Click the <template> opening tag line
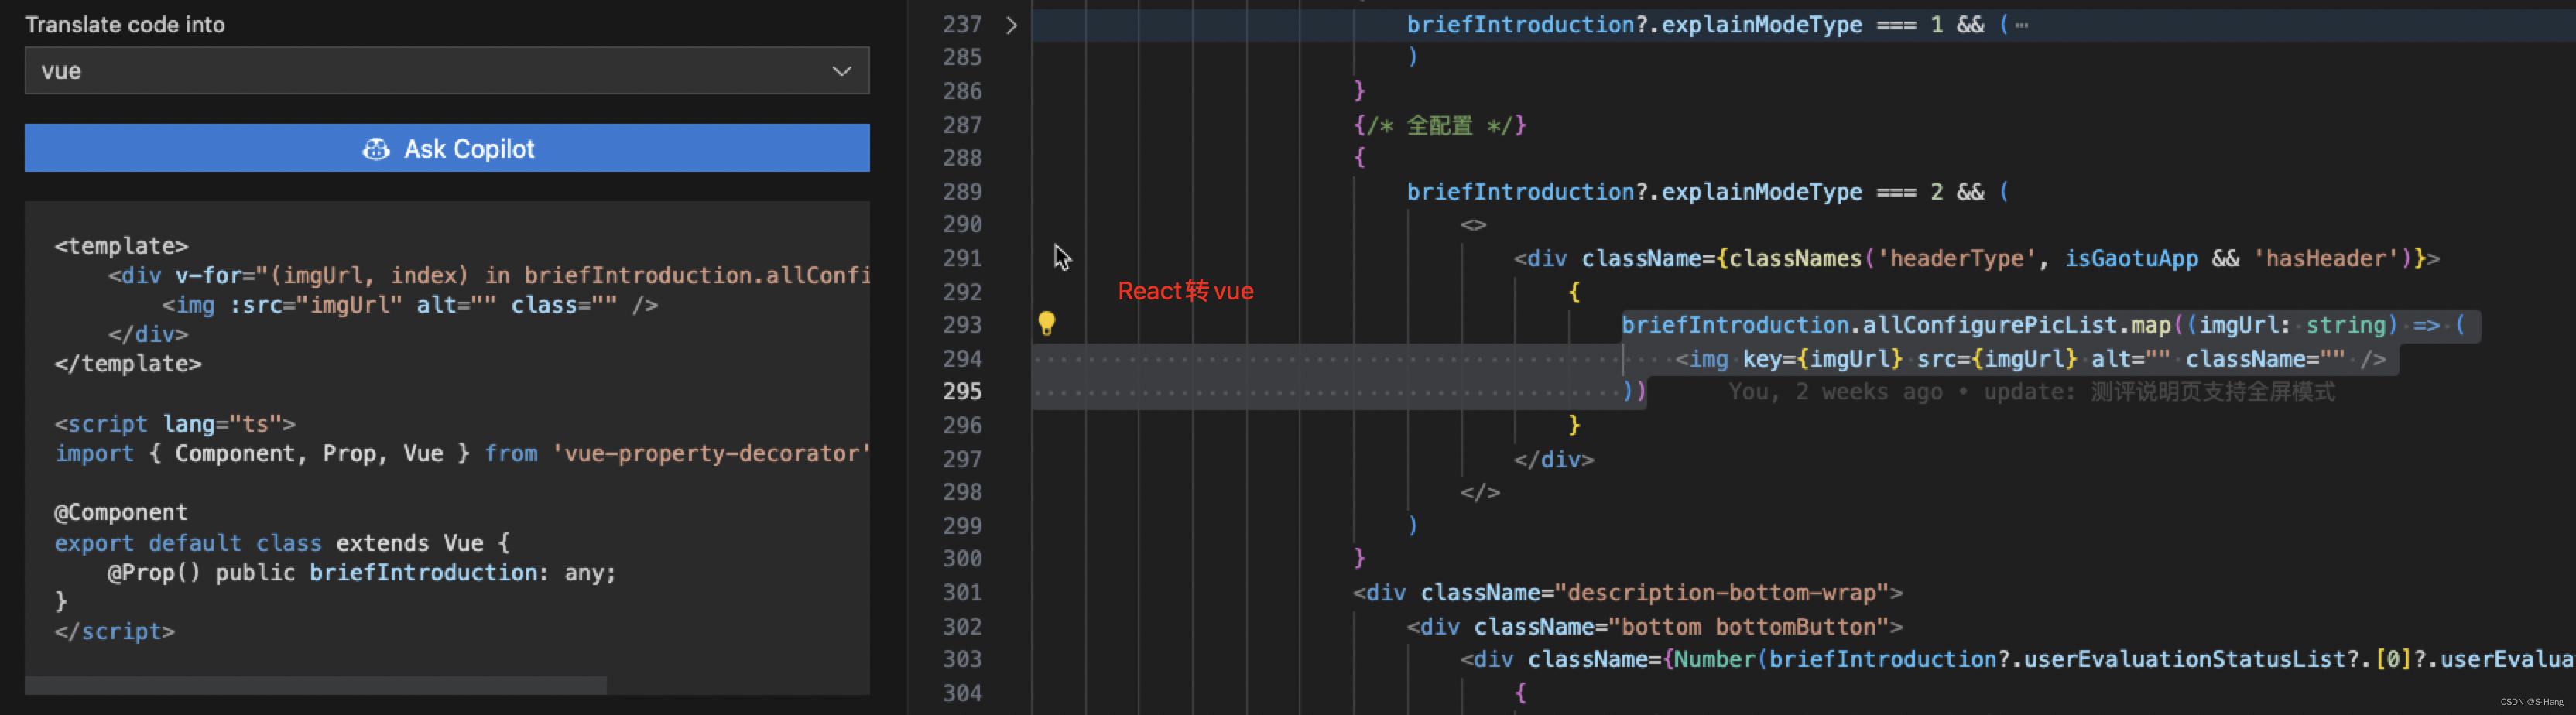Viewport: 2576px width, 715px height. [x=121, y=246]
